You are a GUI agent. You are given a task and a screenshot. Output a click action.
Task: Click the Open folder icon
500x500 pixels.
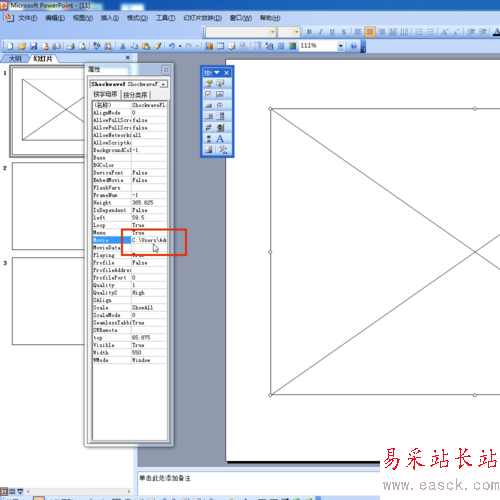(x=22, y=46)
